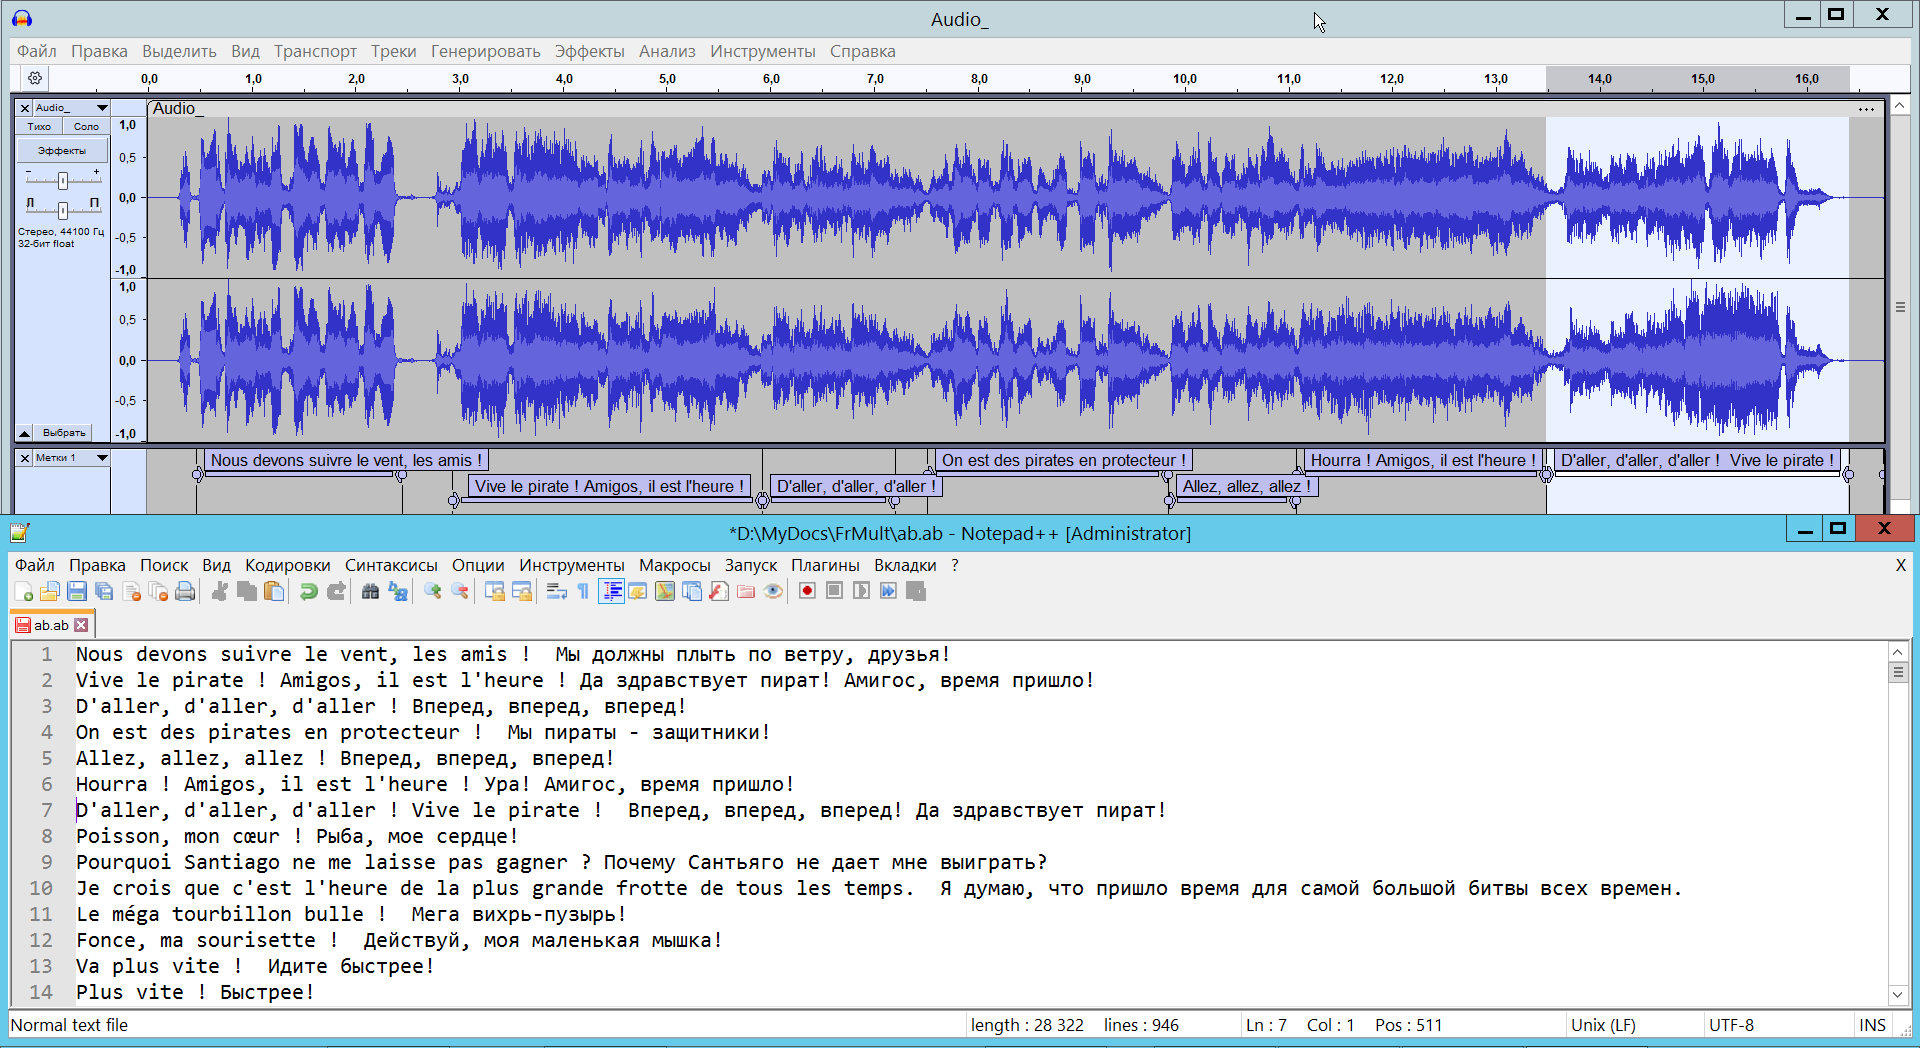Click the Zoom In magnifier icon

click(432, 591)
